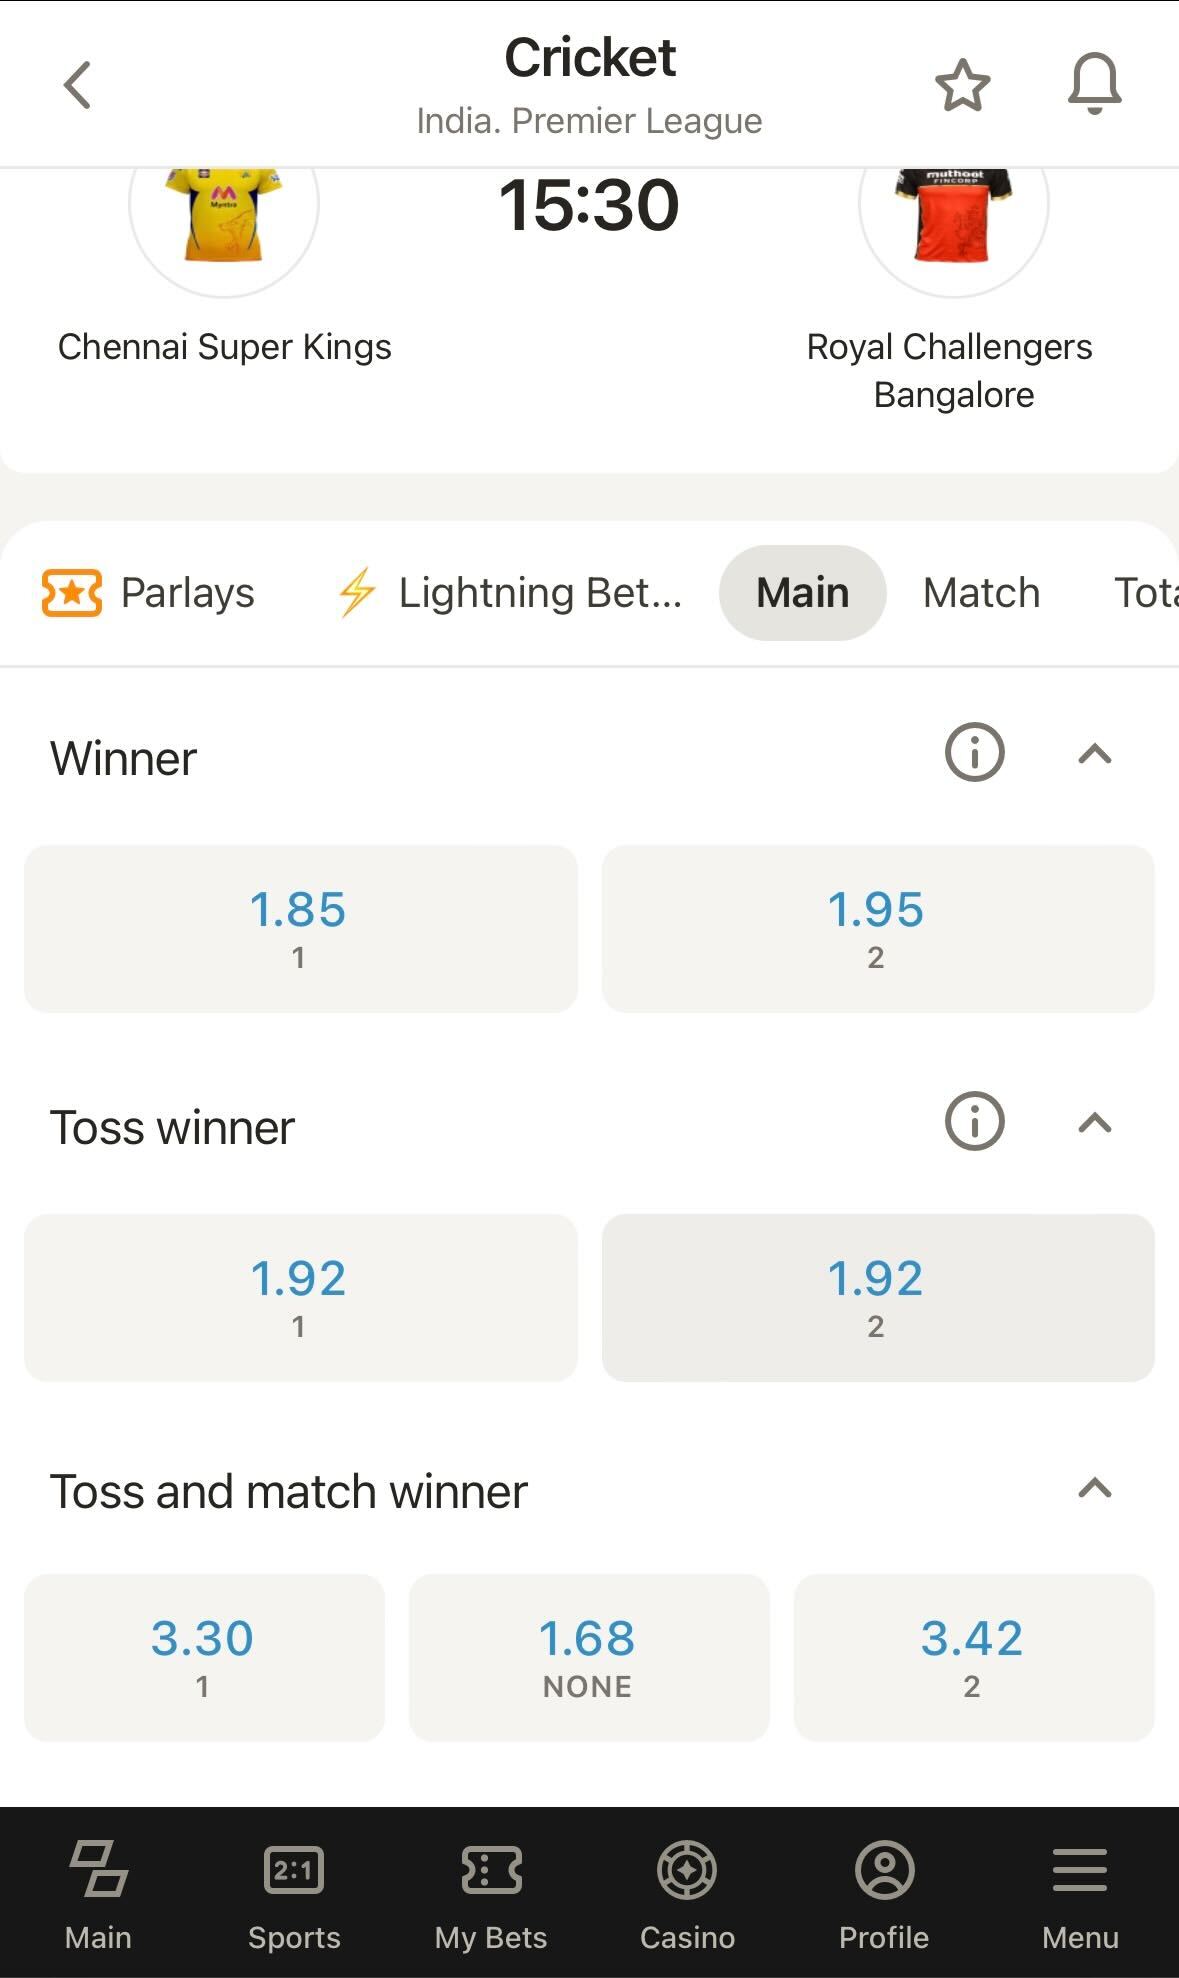Viewport: 1179px width, 1978px height.
Task: Switch to the Match tab
Action: point(980,592)
